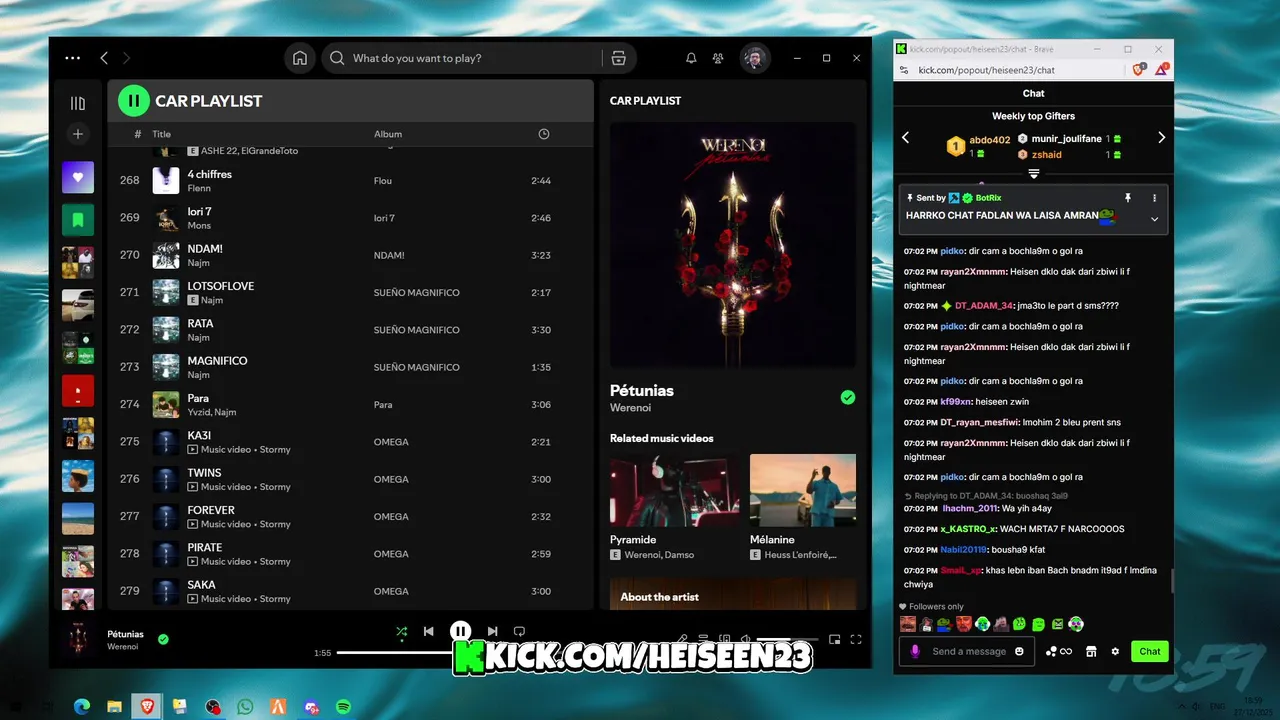Toggle saved checkmark in bottom player bar
Image resolution: width=1280 pixels, height=720 pixels.
163,639
